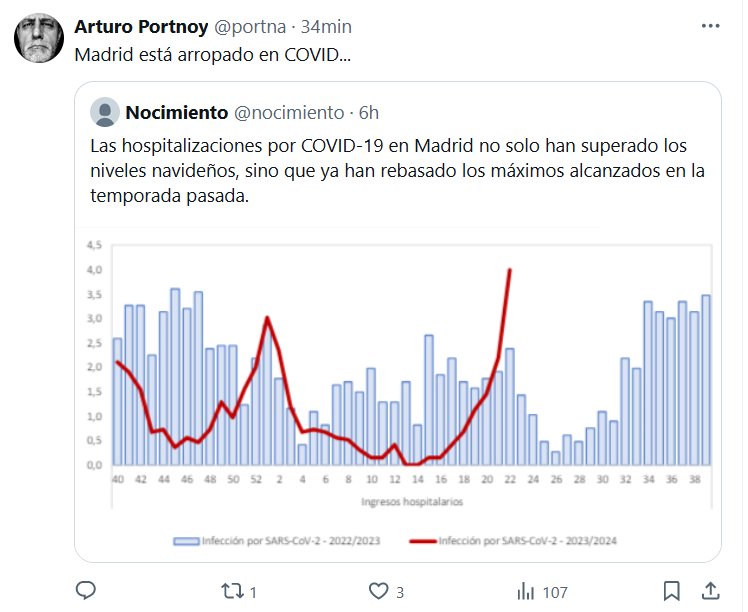The height and width of the screenshot is (612, 748).
Task: Open the quoted tweet's 6h timestamp
Action: (369, 111)
